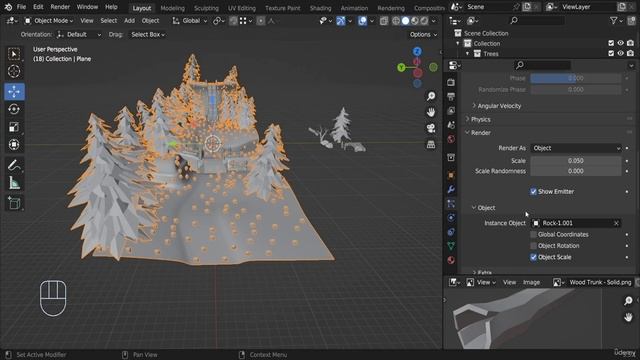Switch to the Sculpting workspace tab
Image resolution: width=640 pixels, height=360 pixels.
pyautogui.click(x=206, y=8)
